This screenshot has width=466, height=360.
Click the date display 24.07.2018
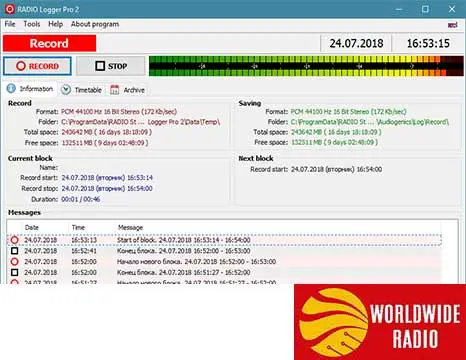pos(356,43)
